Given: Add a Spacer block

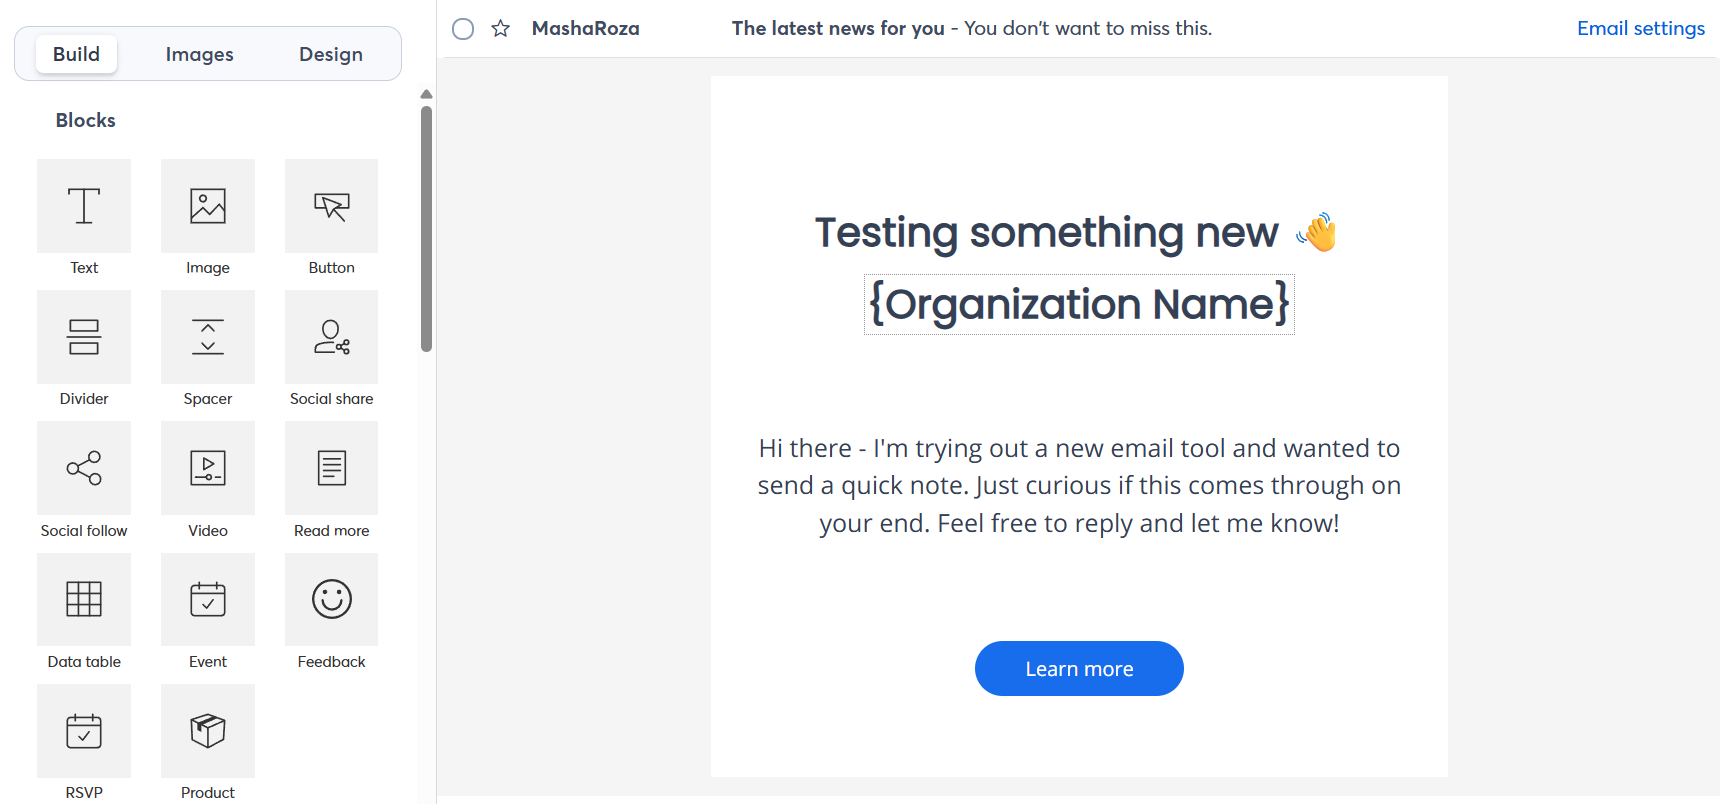Looking at the screenshot, I should click(207, 337).
